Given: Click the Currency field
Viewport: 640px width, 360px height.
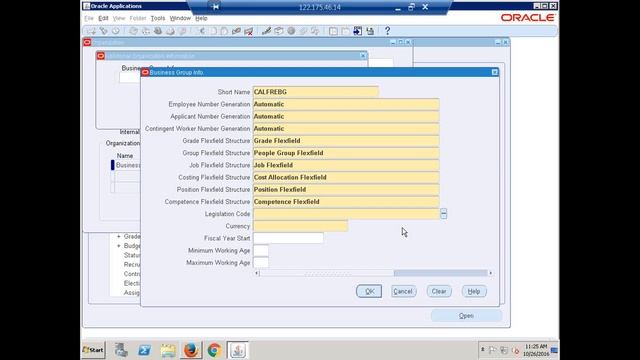Looking at the screenshot, I should pyautogui.click(x=300, y=226).
